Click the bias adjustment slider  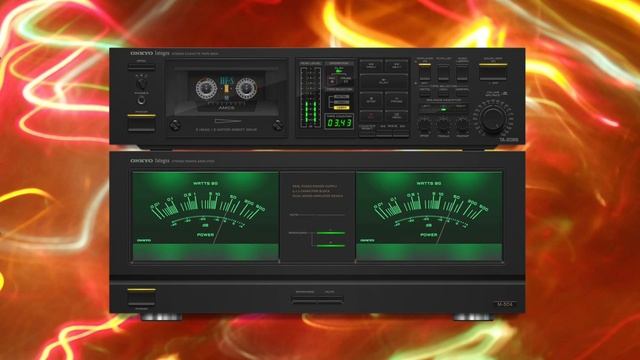click(443, 109)
